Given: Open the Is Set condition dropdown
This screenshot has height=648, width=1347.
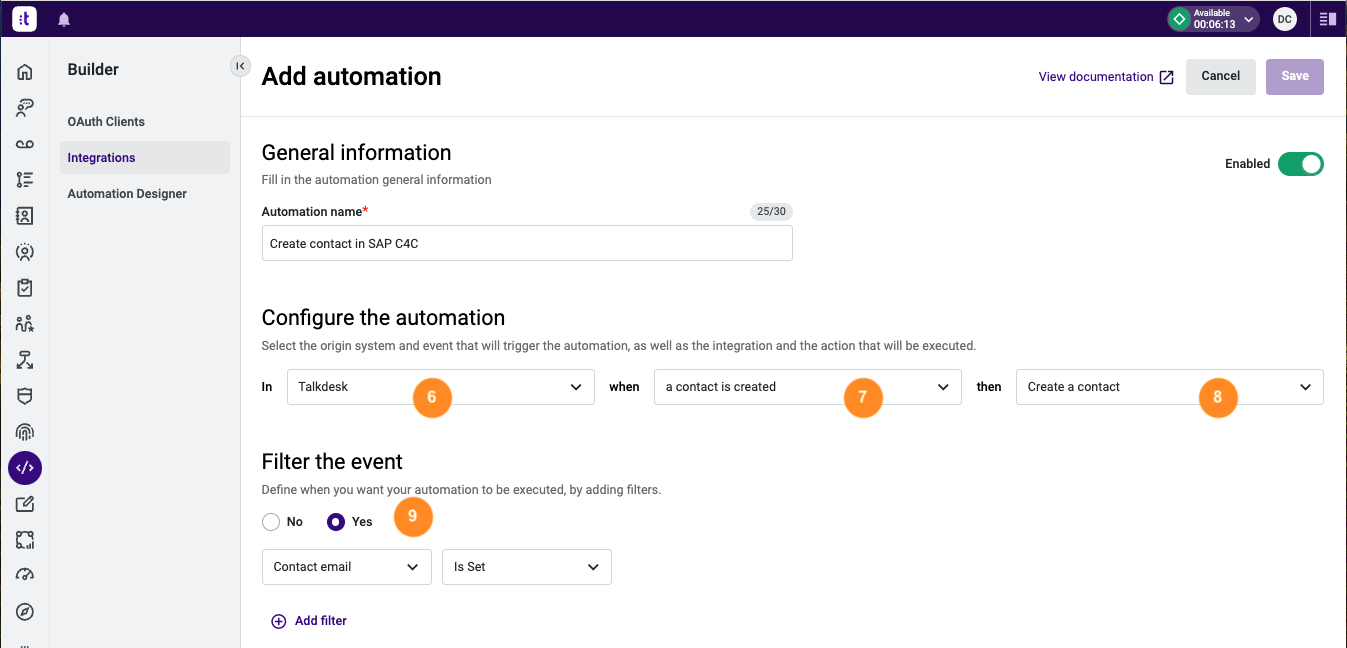Looking at the screenshot, I should (527, 567).
